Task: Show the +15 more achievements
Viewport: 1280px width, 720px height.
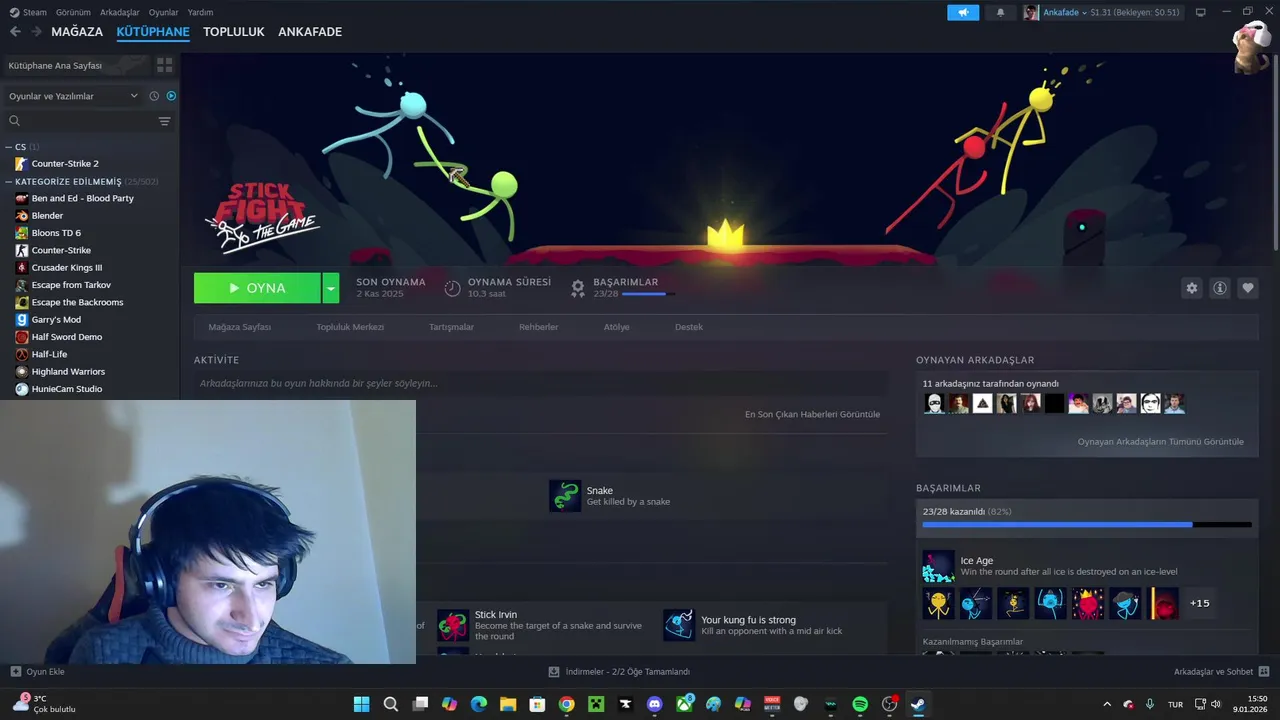Action: pos(1199,603)
